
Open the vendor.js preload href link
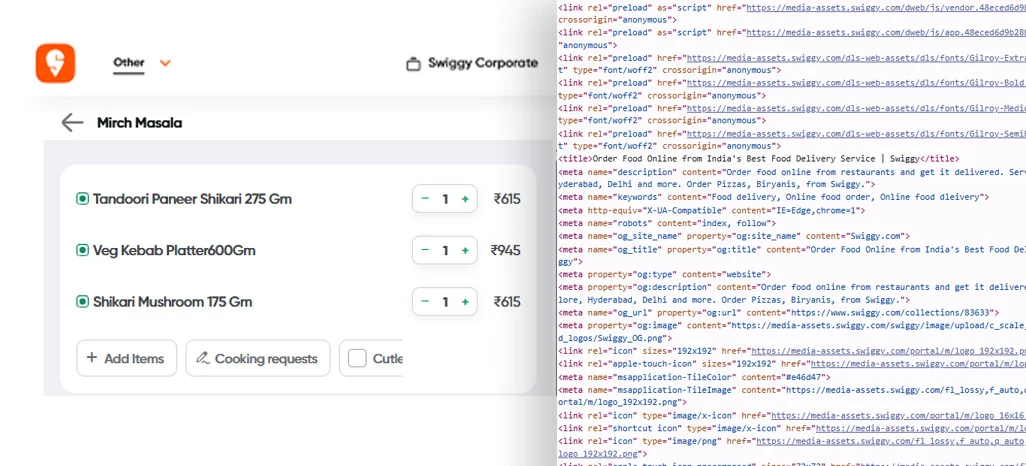pyautogui.click(x=886, y=9)
